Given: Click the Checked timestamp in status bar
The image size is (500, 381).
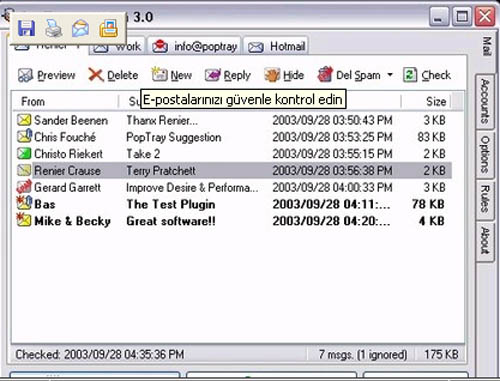Looking at the screenshot, I should pos(100,354).
